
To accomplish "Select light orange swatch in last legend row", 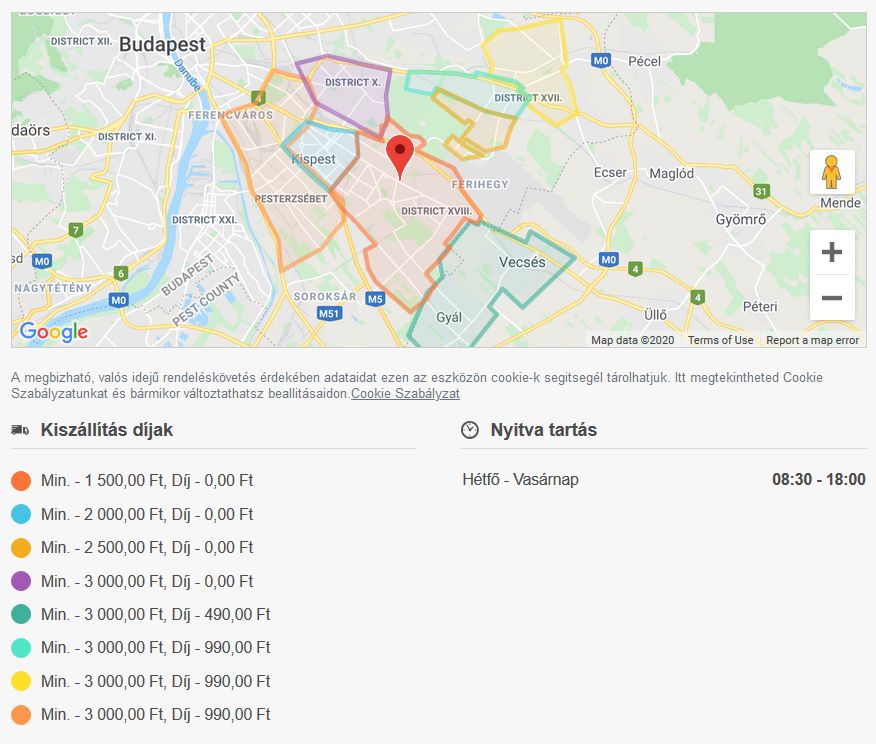I will coord(21,715).
